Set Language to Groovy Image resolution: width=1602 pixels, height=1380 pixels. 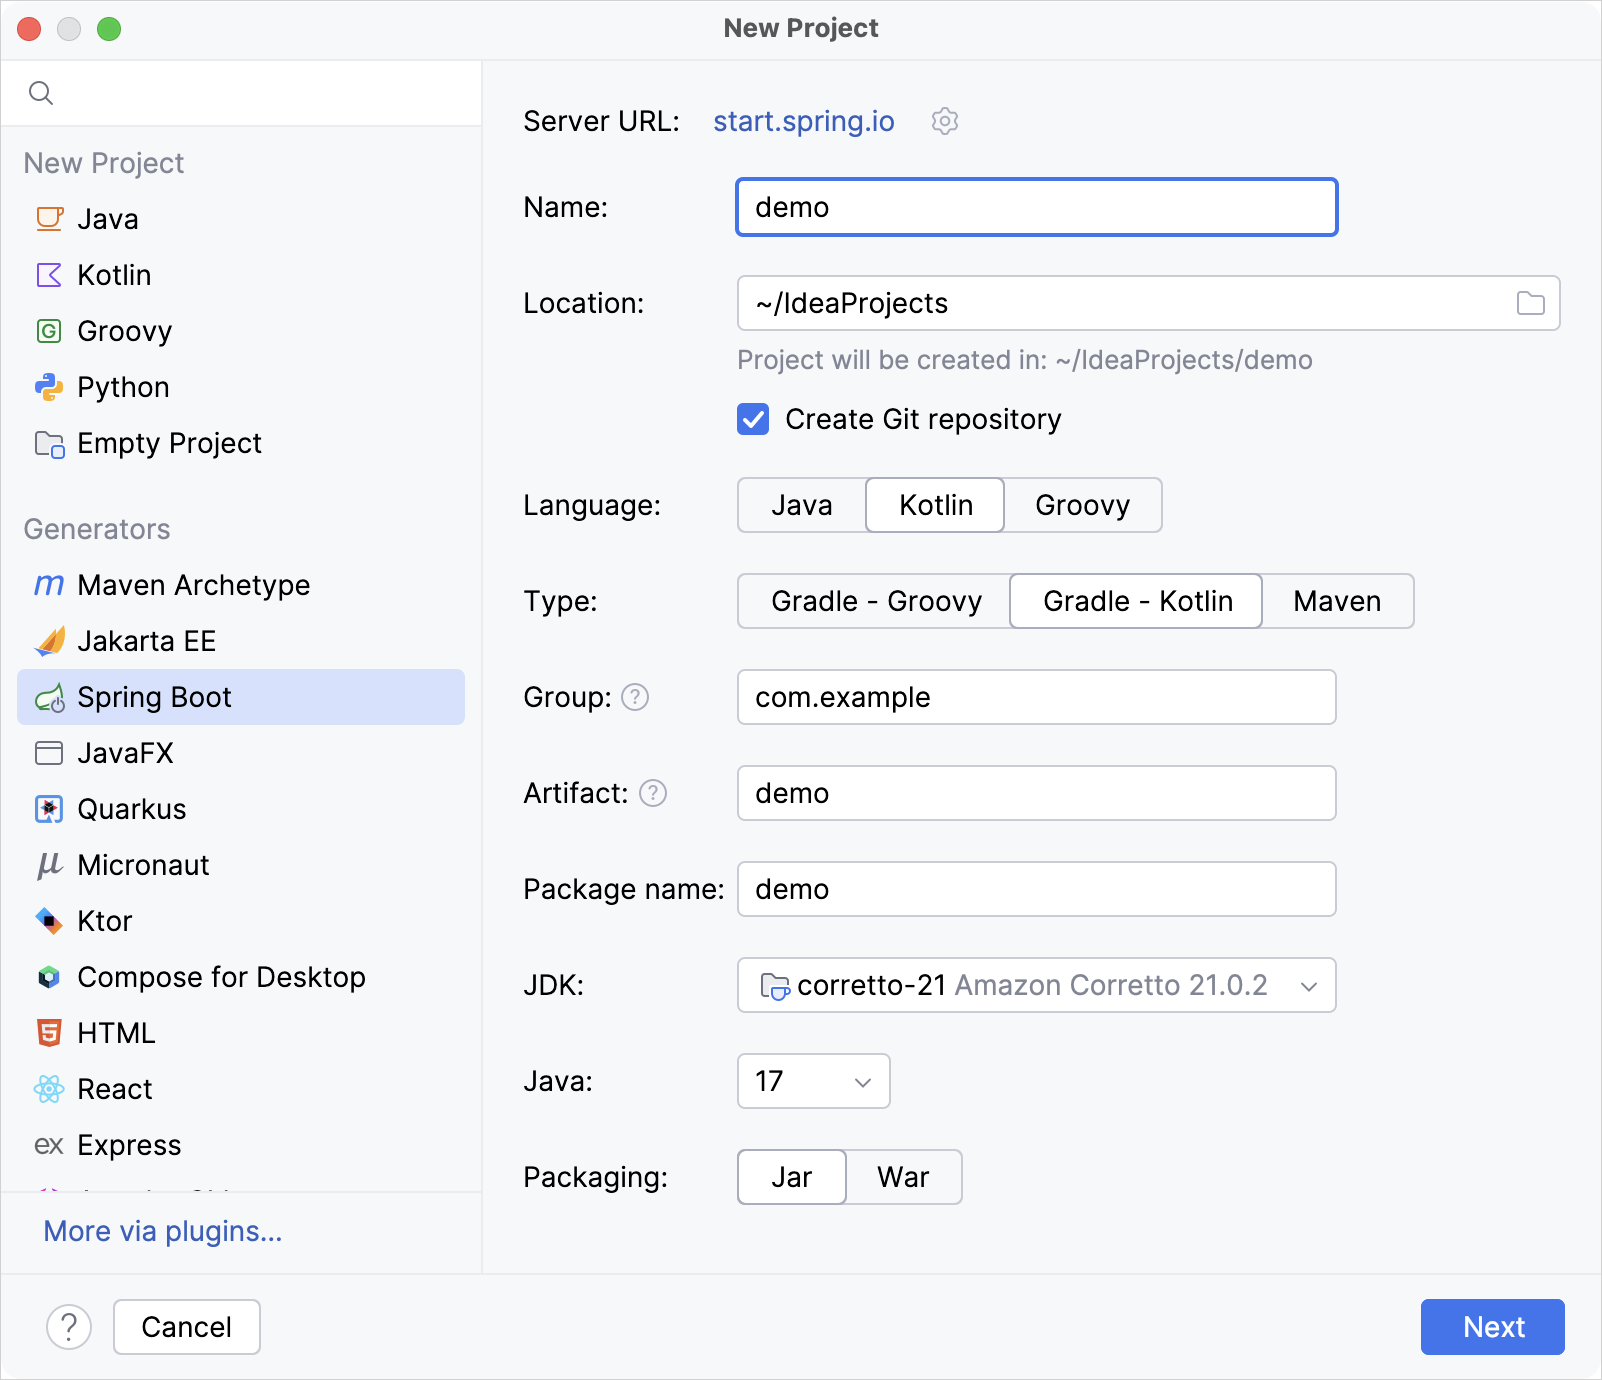tap(1082, 505)
